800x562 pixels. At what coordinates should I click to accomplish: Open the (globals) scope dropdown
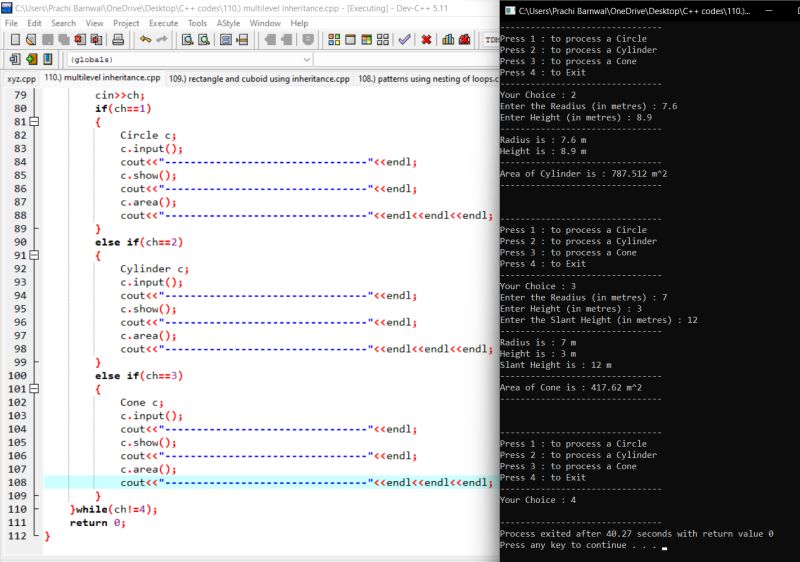(x=189, y=60)
